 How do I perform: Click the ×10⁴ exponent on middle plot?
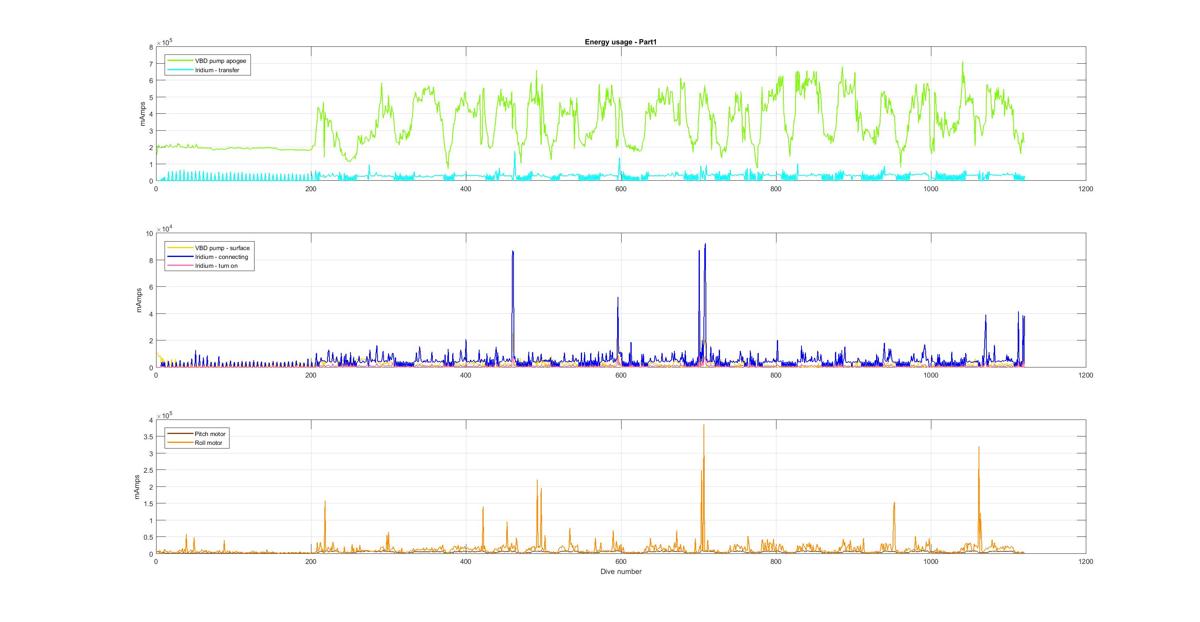[x=165, y=227]
